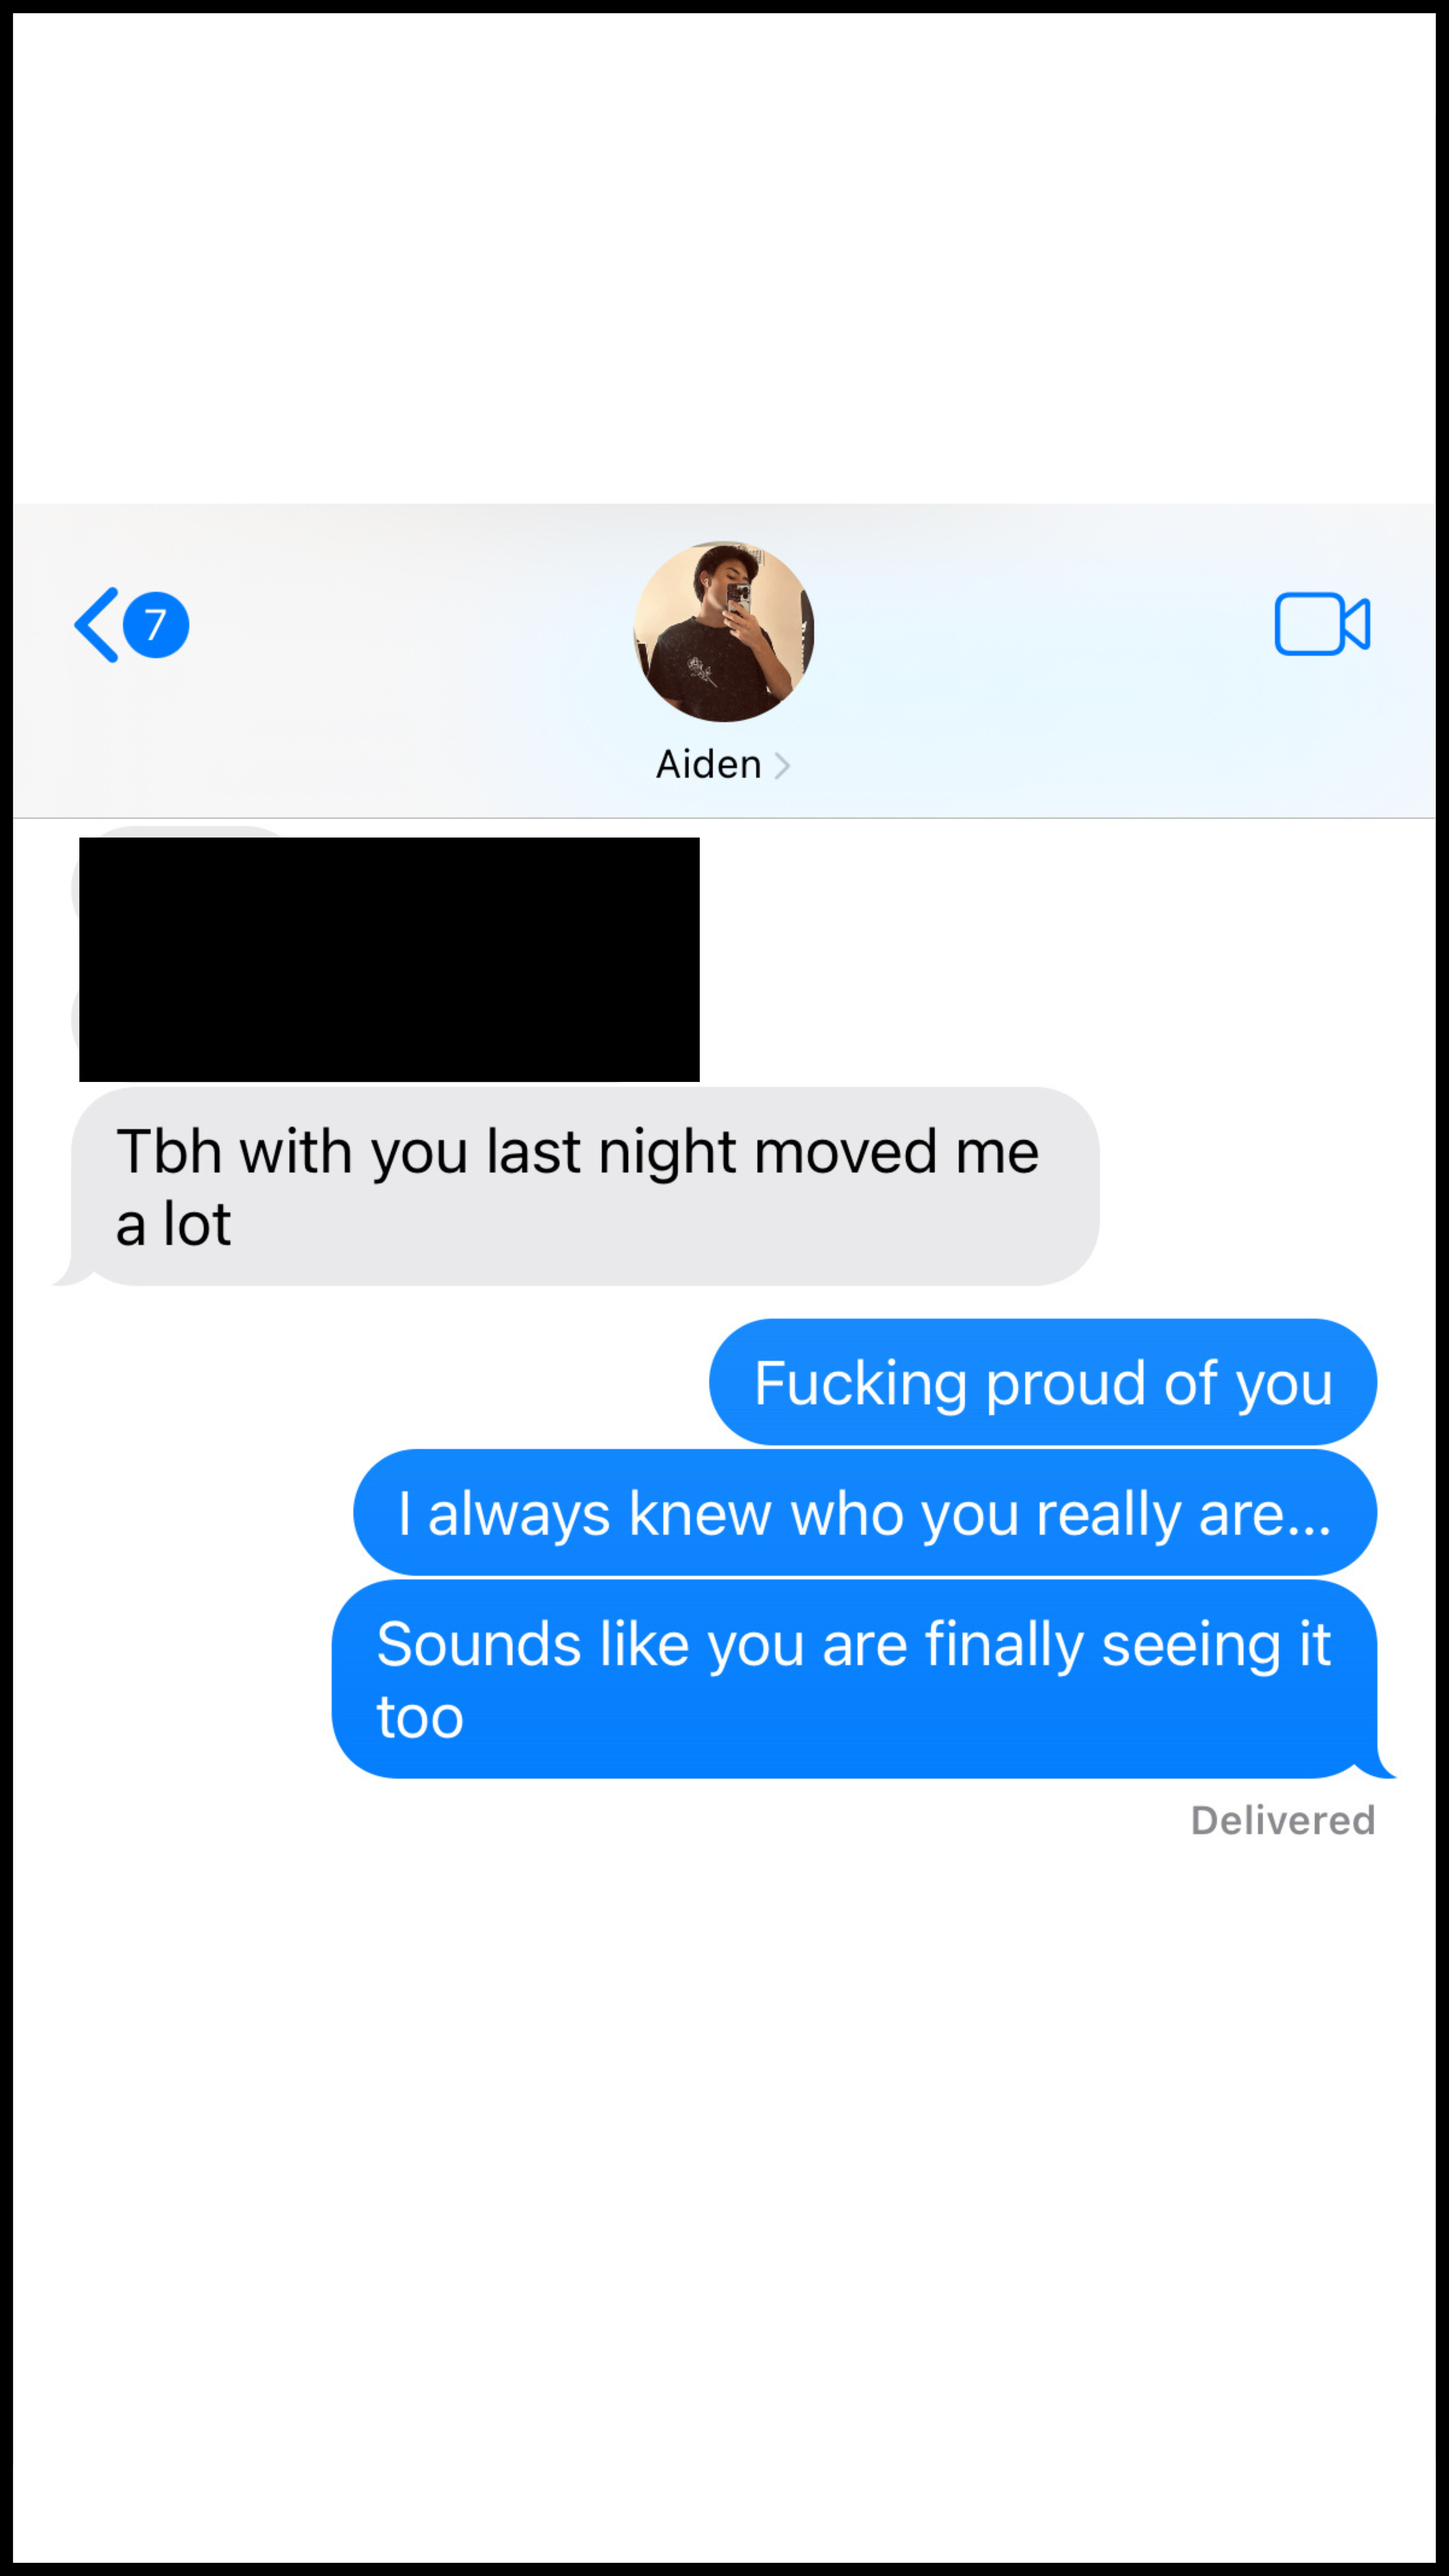Viewport: 1449px width, 2576px height.
Task: Tap the blue back chevron arrow
Action: pos(96,625)
